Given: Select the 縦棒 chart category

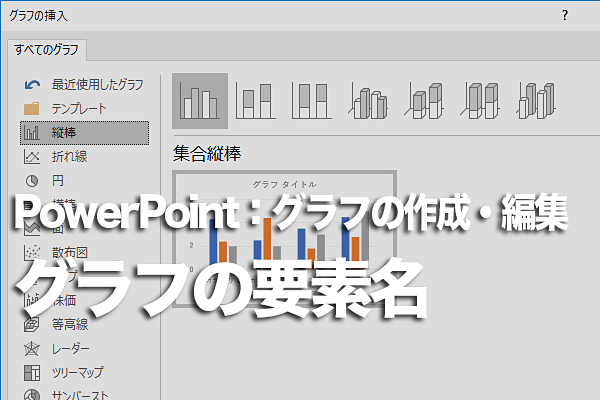Looking at the screenshot, I should pos(84,133).
